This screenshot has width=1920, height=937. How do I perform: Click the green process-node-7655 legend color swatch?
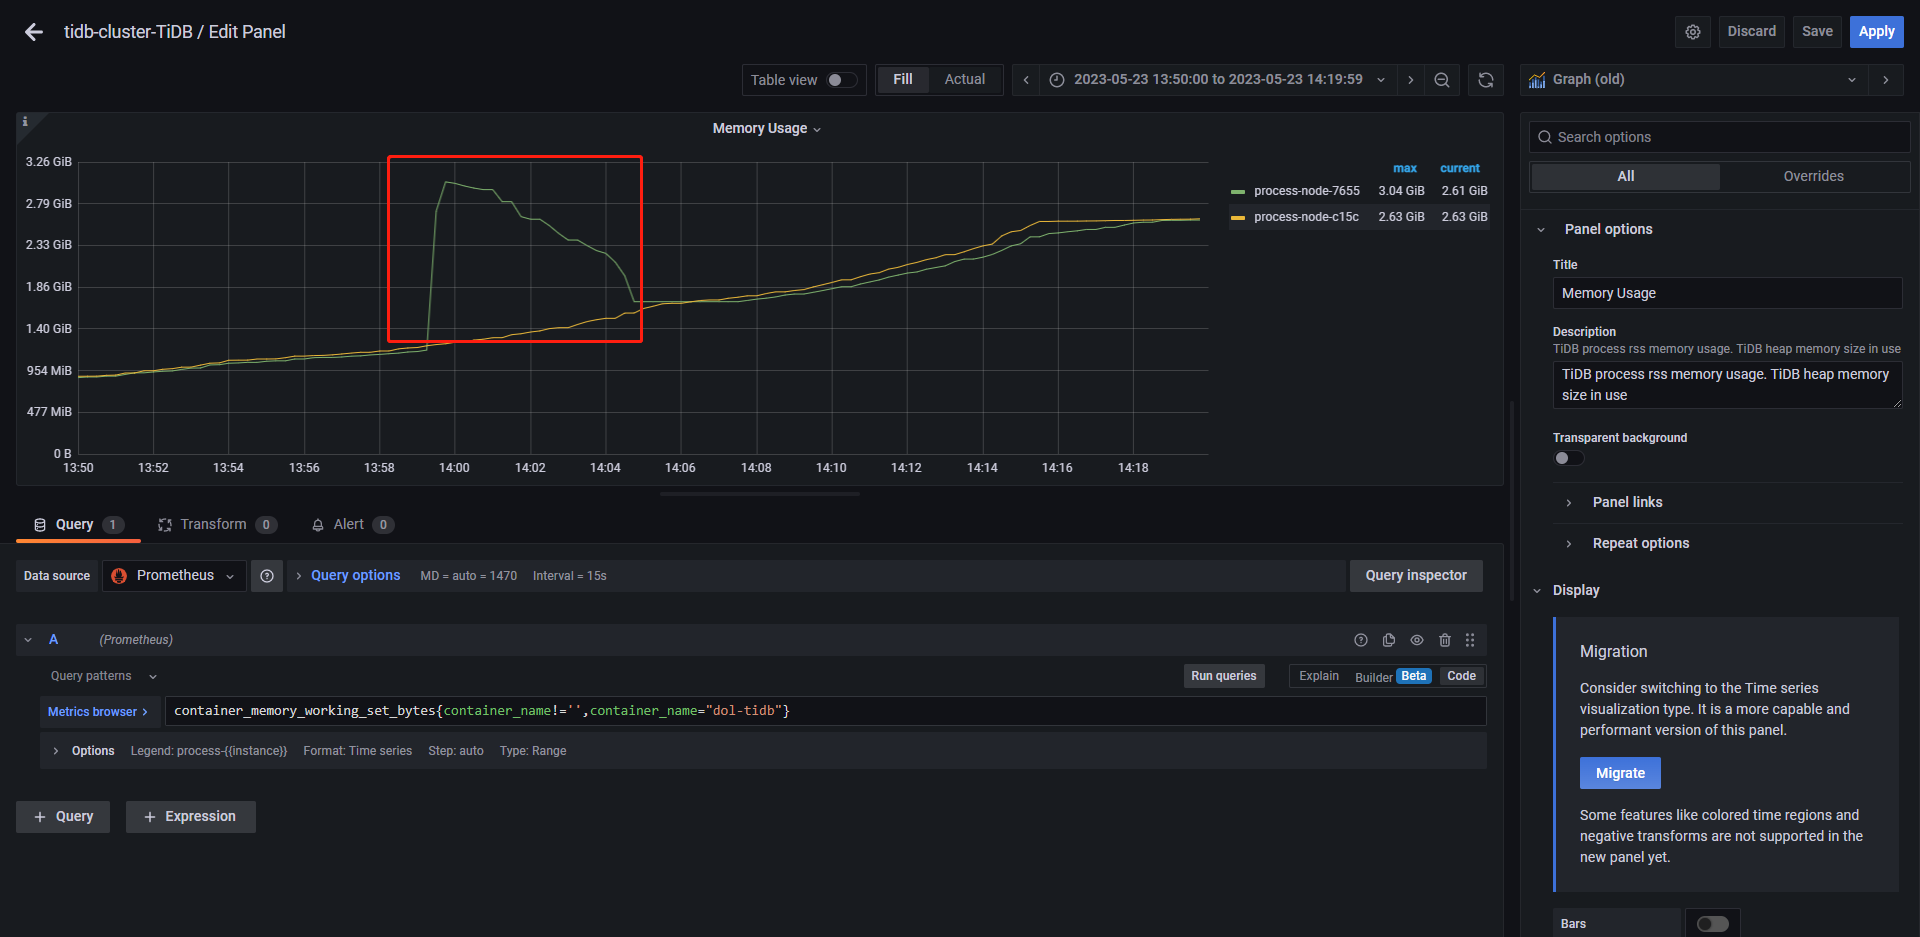(1238, 191)
